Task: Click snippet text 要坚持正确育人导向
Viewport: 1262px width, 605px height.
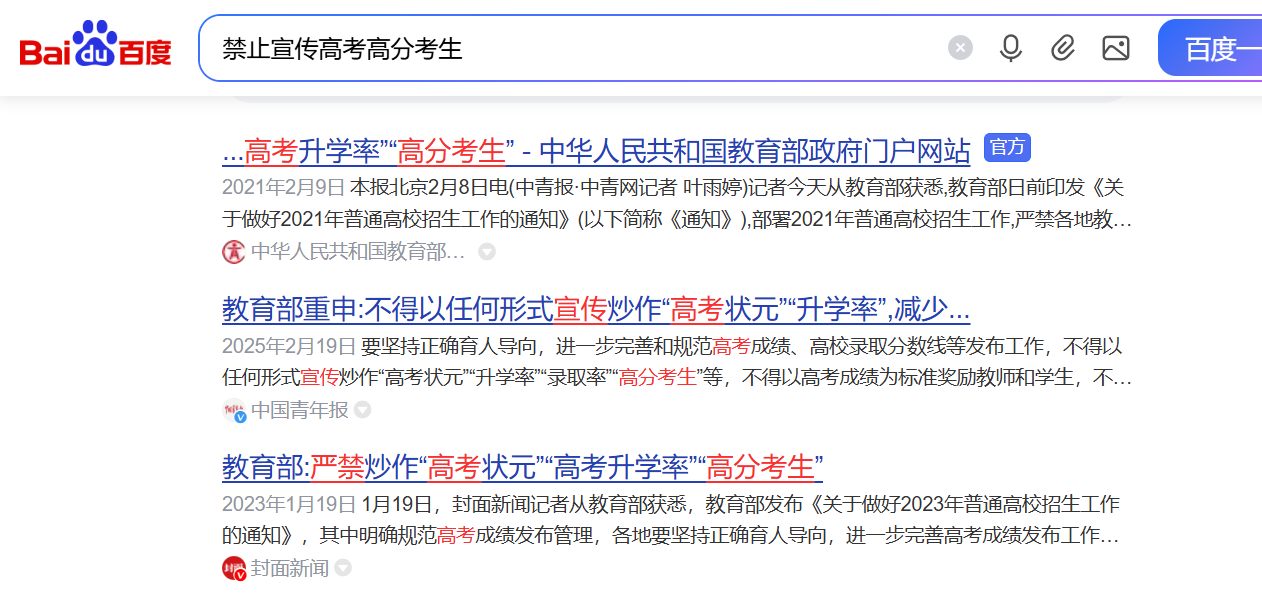Action: (x=451, y=346)
